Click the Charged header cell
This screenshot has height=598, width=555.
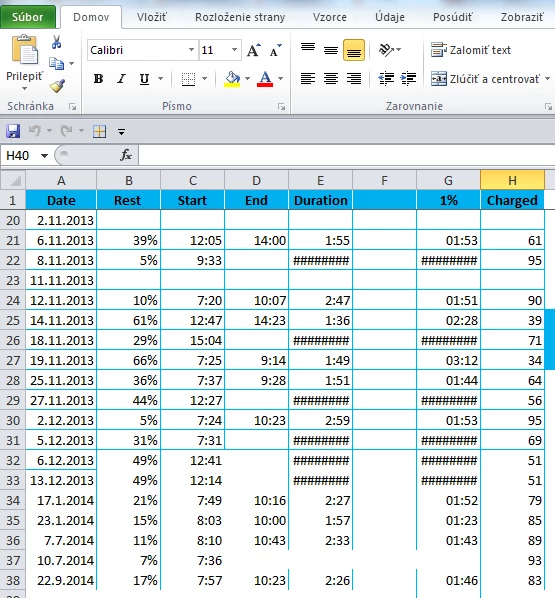pyautogui.click(x=512, y=200)
